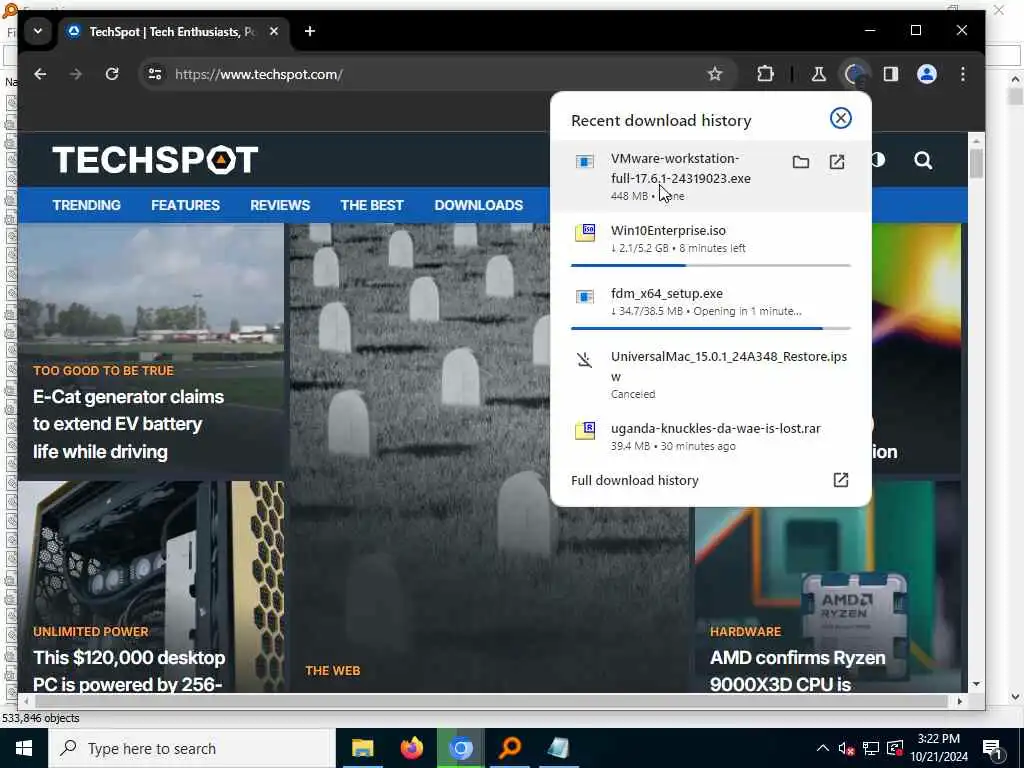The width and height of the screenshot is (1024, 768).
Task: Show VMware-workstation exe in folder
Action: [801, 162]
